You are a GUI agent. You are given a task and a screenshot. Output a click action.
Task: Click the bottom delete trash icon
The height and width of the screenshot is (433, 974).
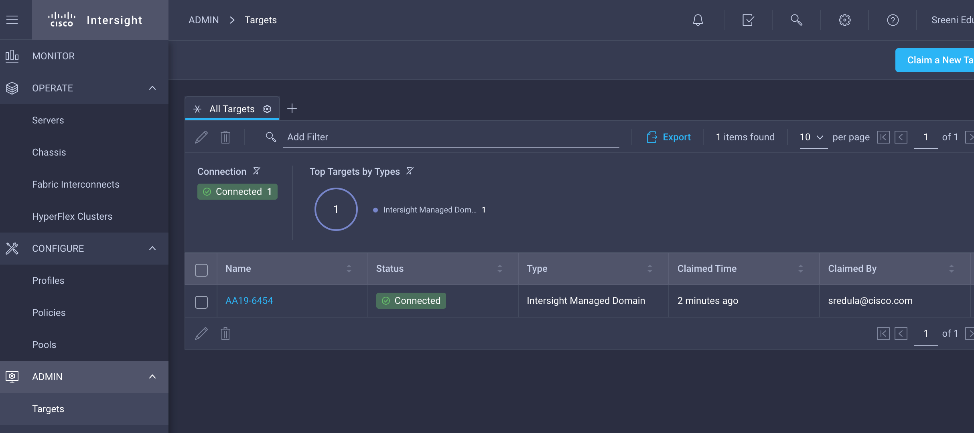coord(225,334)
